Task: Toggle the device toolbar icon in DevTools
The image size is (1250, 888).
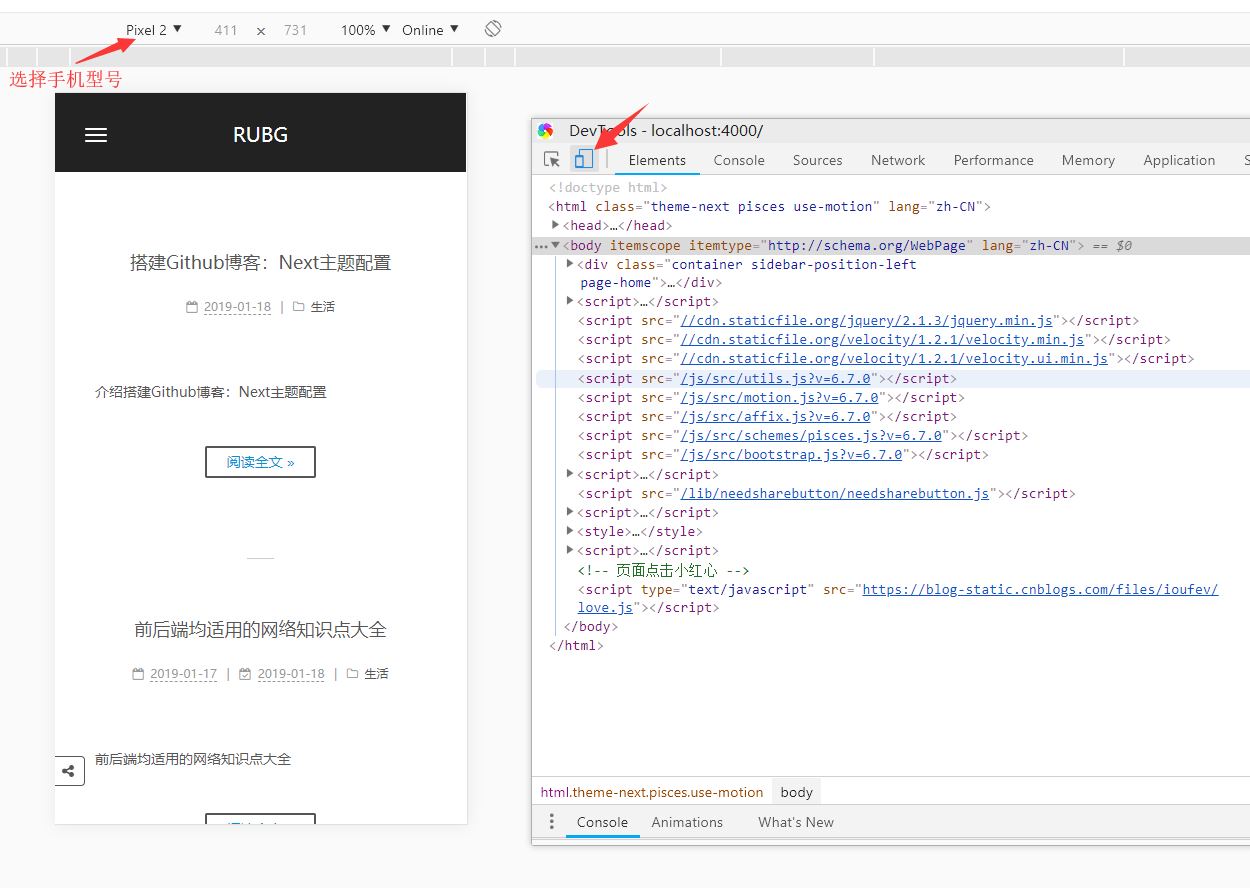Action: coord(584,159)
